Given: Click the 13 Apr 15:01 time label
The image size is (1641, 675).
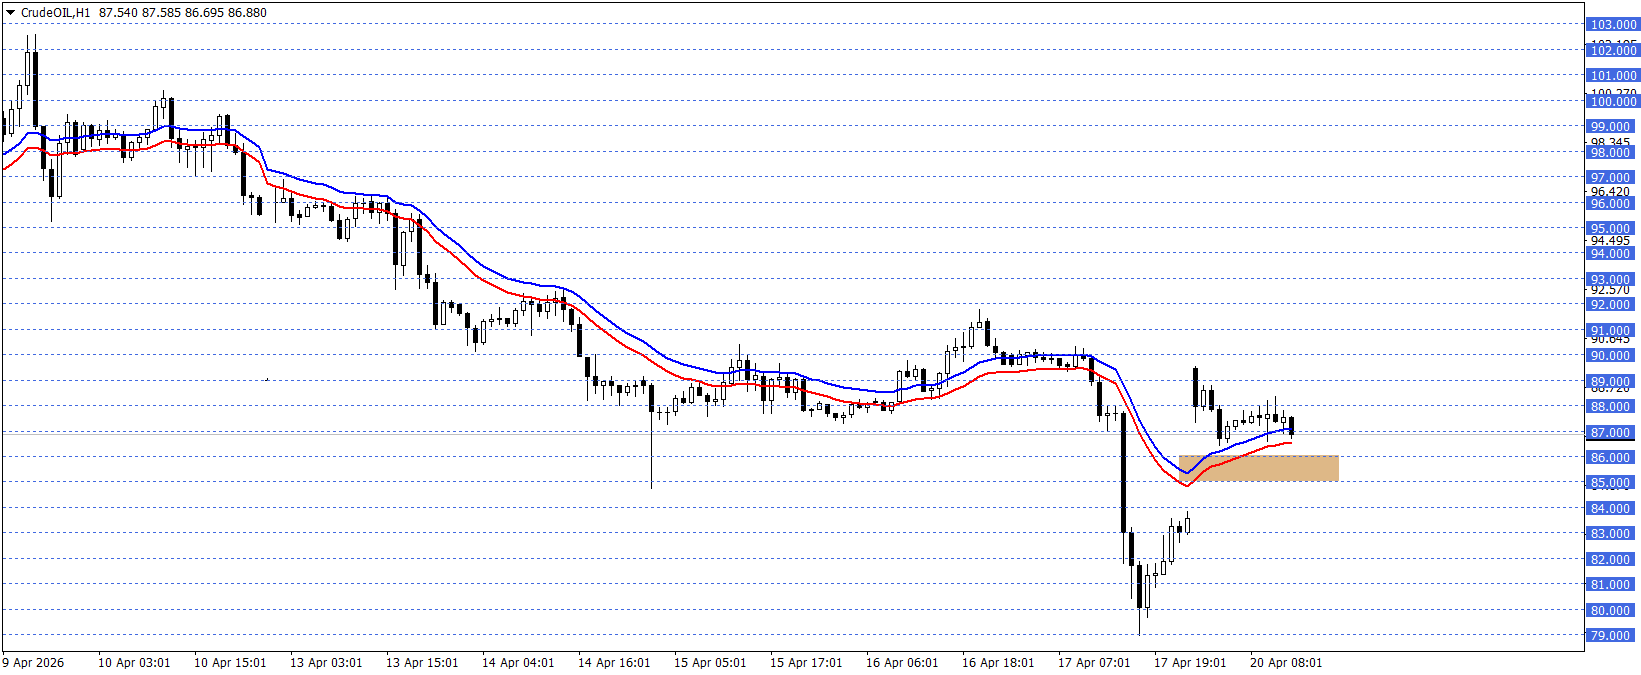Looking at the screenshot, I should point(422,663).
